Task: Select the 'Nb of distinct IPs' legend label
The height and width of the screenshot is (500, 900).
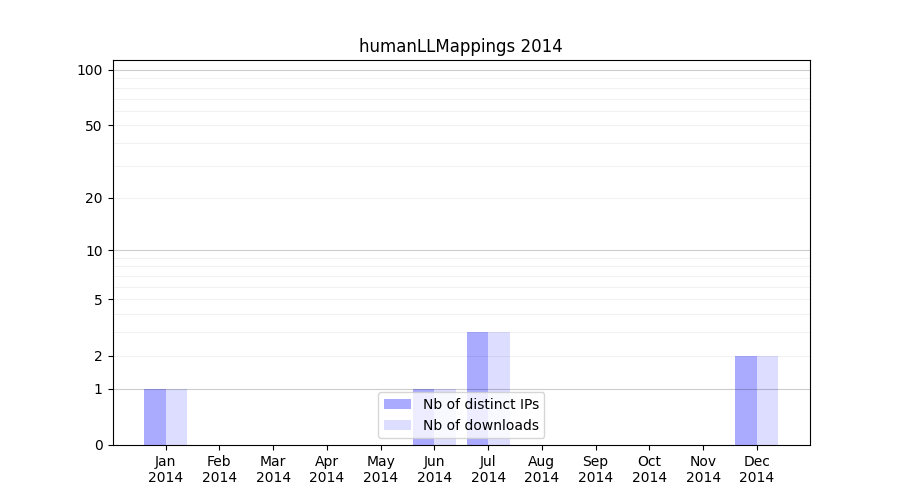Action: [x=481, y=404]
